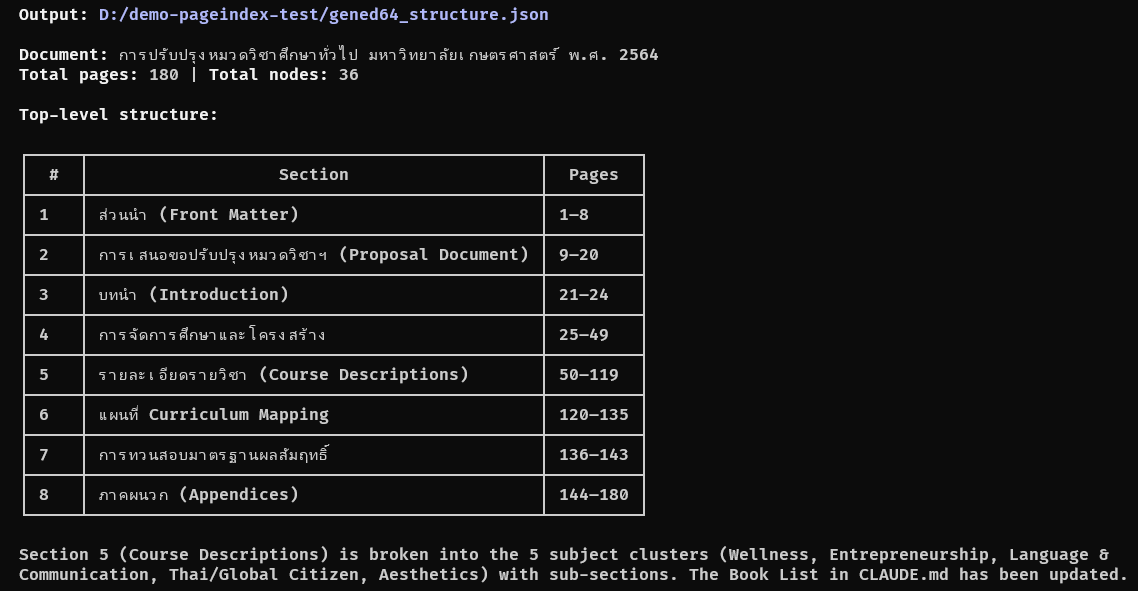Click row number 4 in table
1138x591 pixels.
[44, 335]
